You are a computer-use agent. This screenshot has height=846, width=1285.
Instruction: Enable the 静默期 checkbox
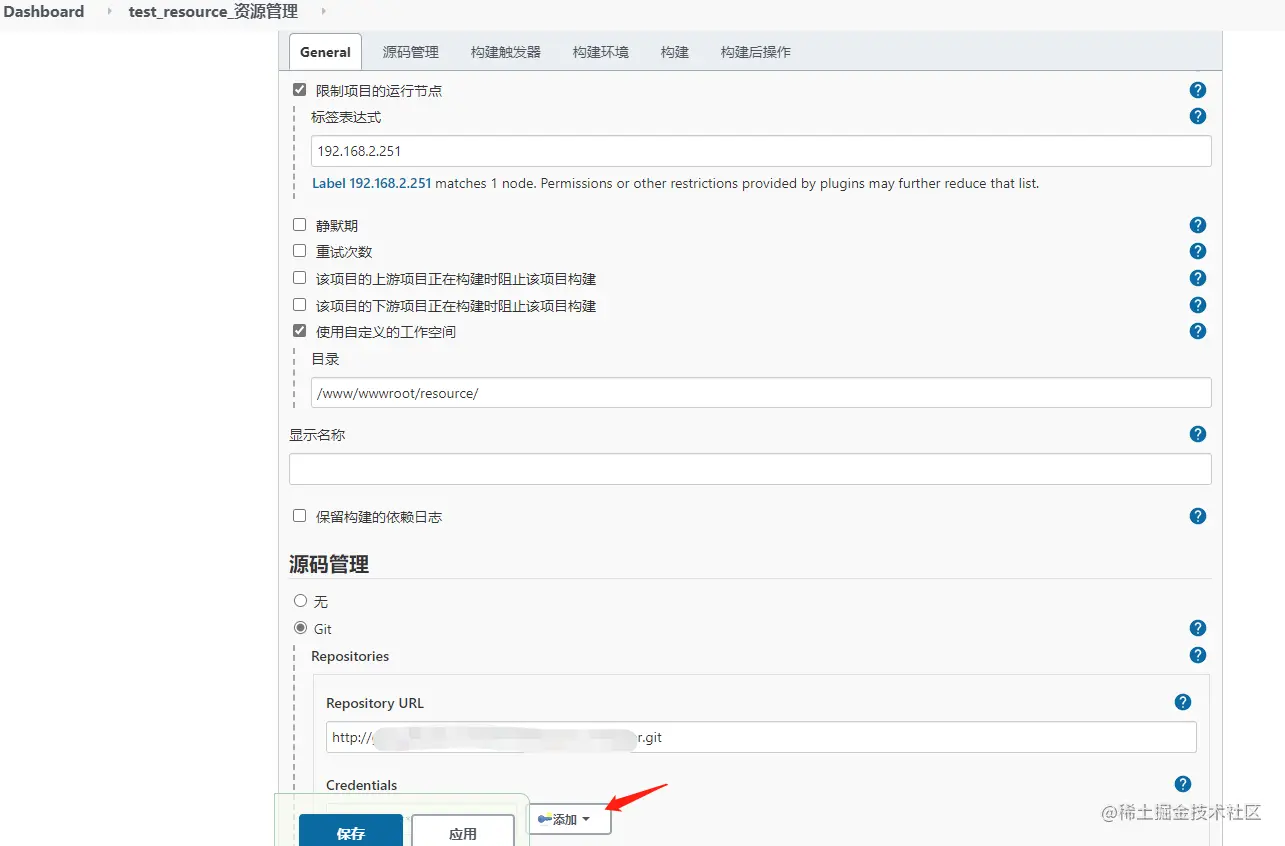tap(299, 225)
